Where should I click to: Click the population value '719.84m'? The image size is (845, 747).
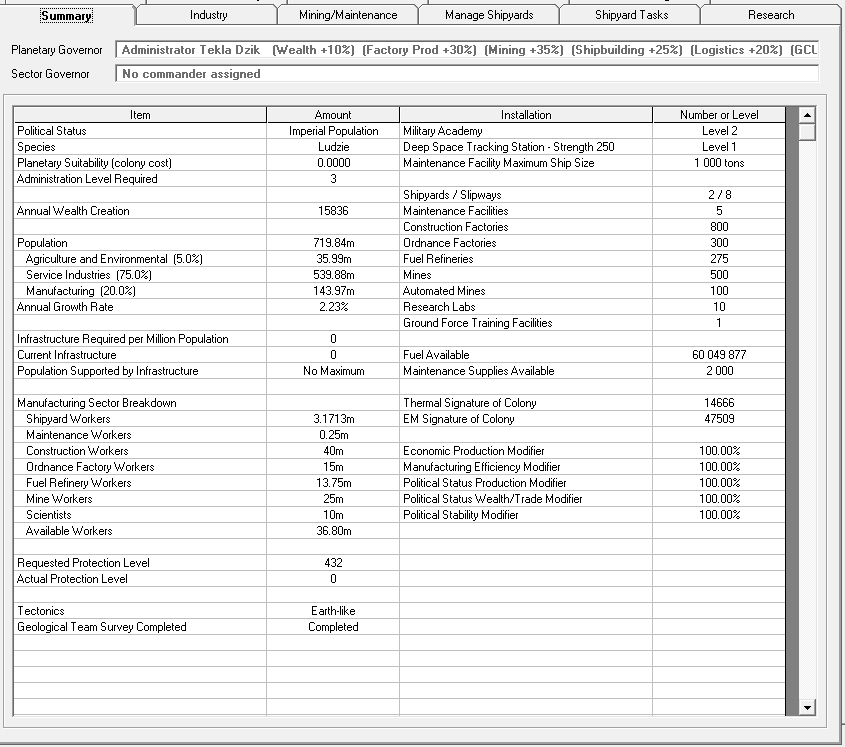point(334,243)
